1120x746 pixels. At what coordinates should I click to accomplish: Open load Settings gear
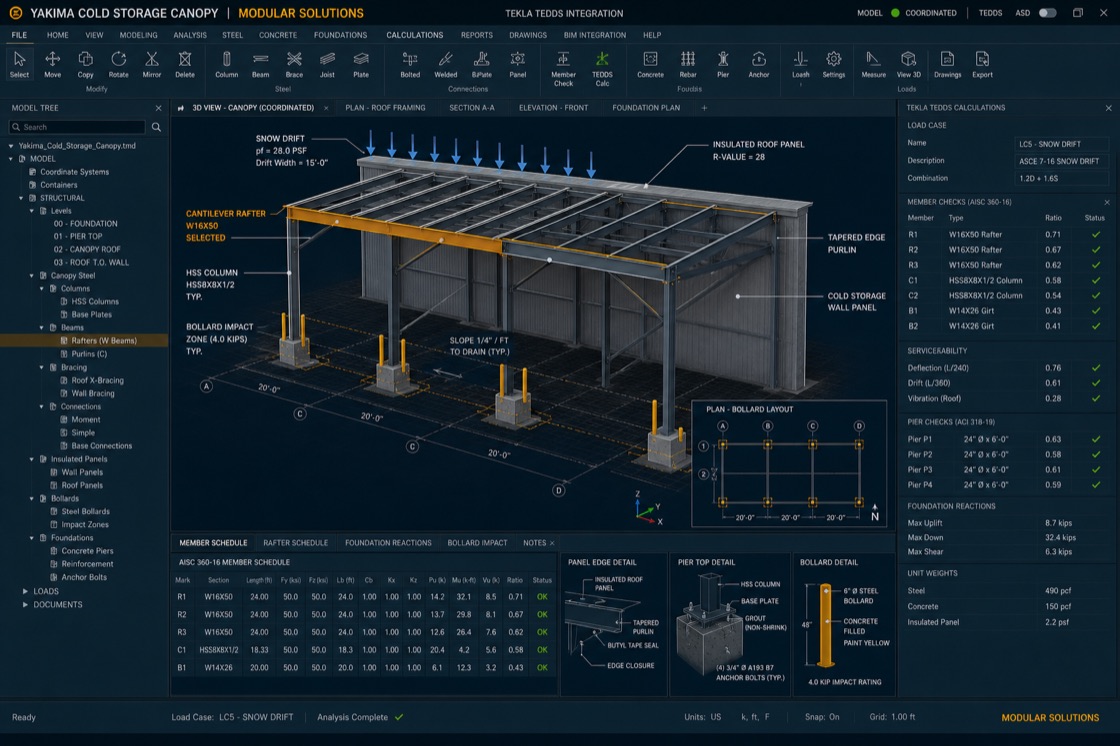(834, 64)
